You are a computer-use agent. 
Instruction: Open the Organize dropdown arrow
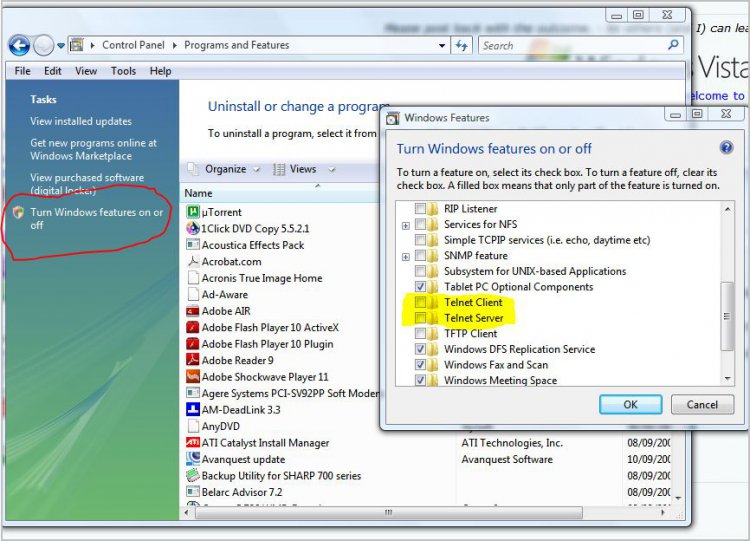(257, 169)
